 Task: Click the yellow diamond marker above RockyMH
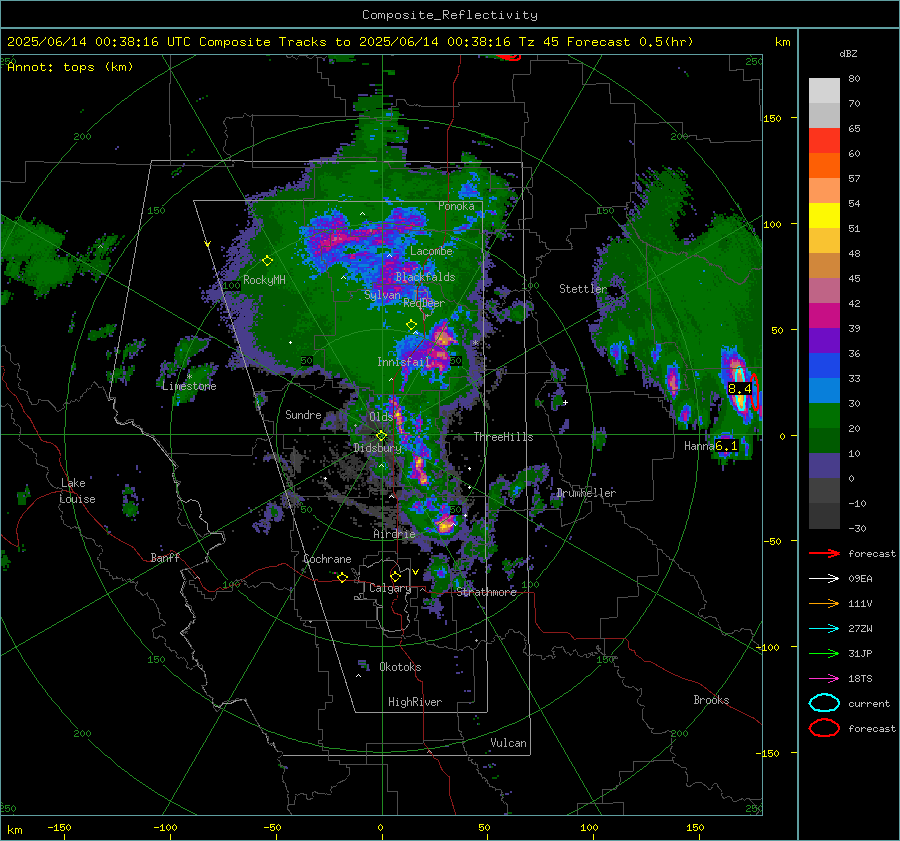(x=267, y=261)
